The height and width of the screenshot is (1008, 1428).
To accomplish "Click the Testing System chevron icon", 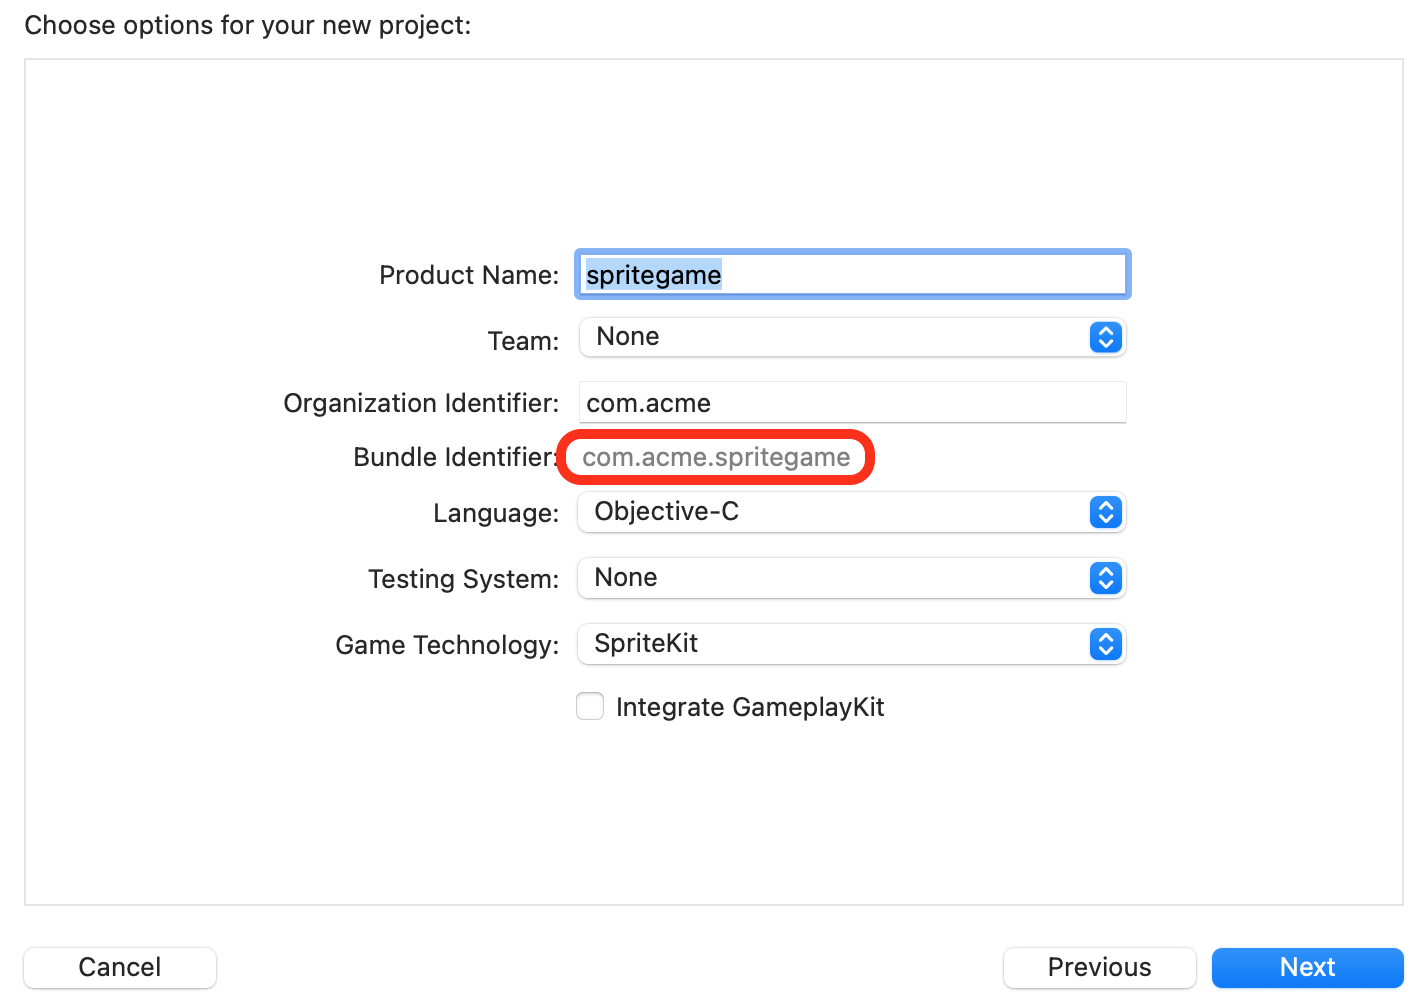I will click(x=1106, y=578).
